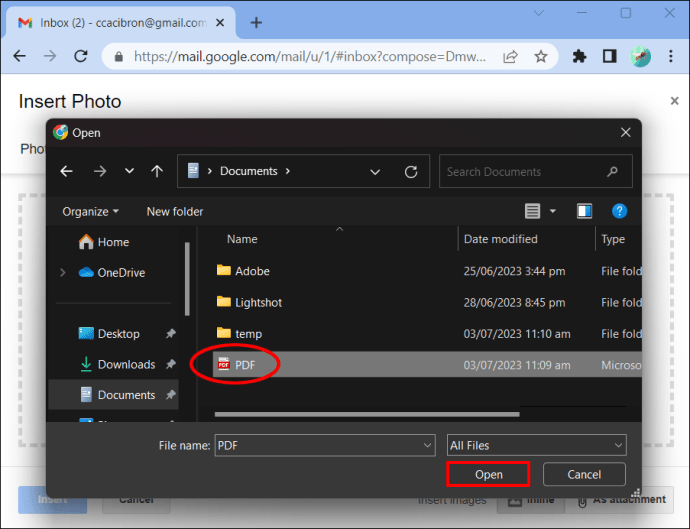Click the share page icon in address bar
The height and width of the screenshot is (529, 690).
510,57
